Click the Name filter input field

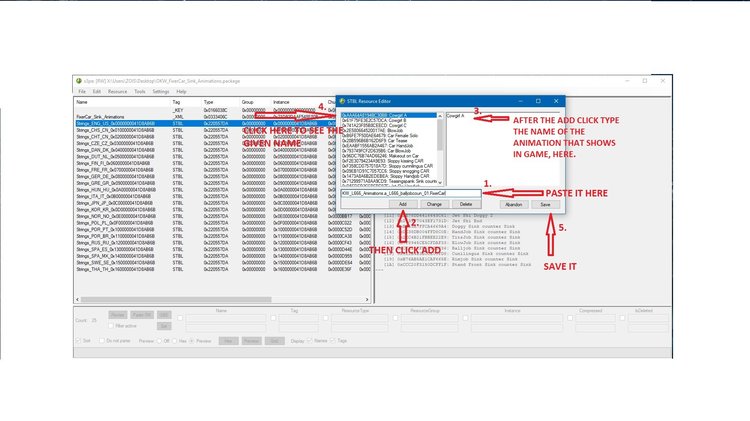pos(226,318)
